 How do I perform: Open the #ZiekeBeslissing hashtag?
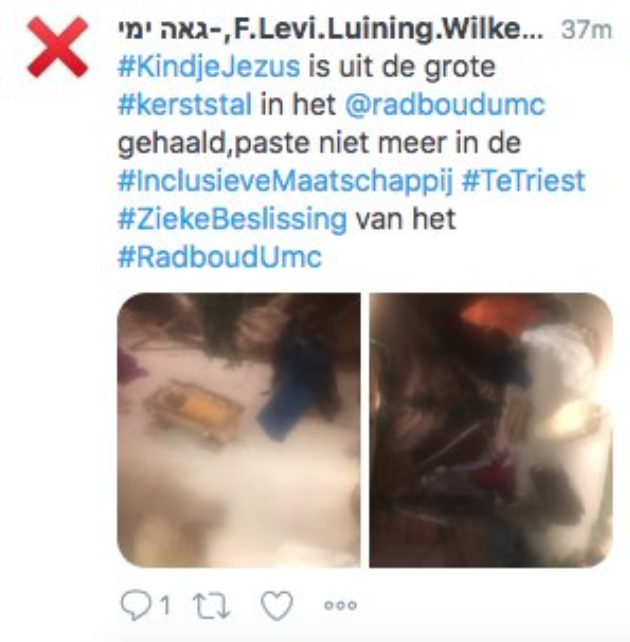(x=233, y=219)
